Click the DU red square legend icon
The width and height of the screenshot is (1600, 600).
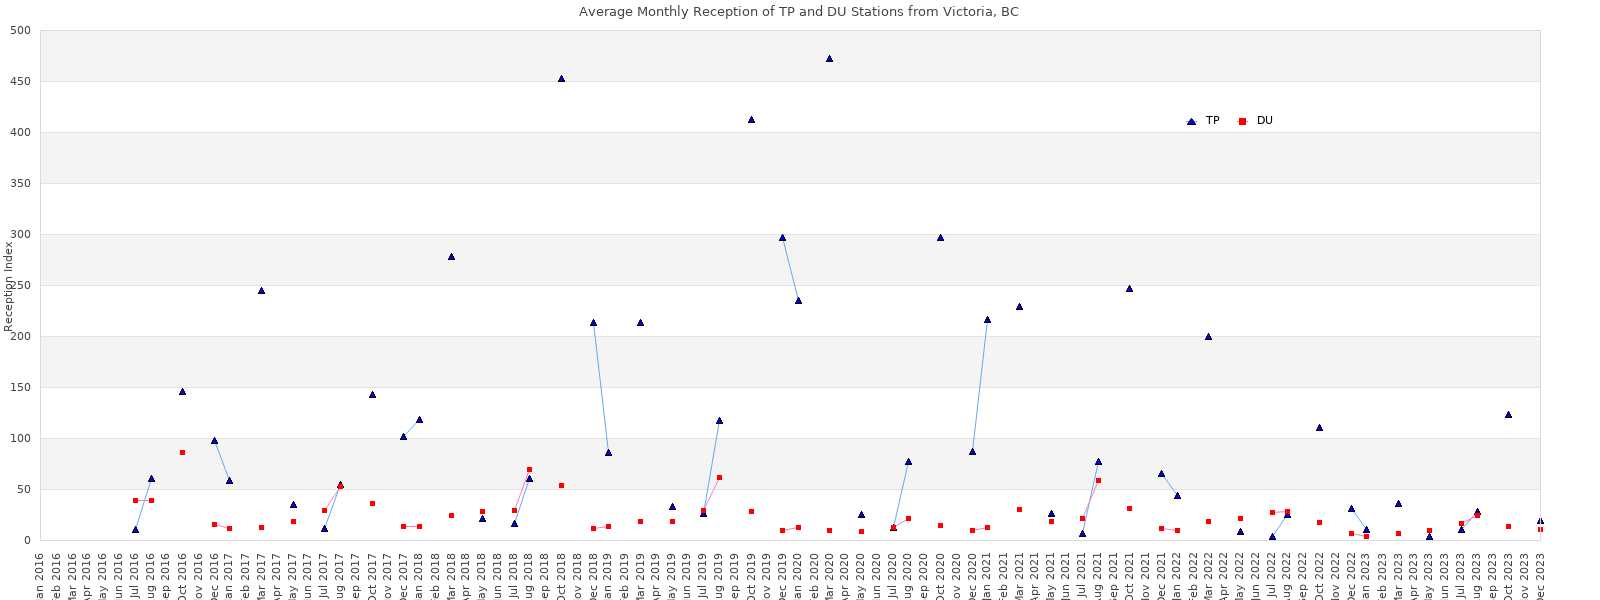tap(1242, 121)
